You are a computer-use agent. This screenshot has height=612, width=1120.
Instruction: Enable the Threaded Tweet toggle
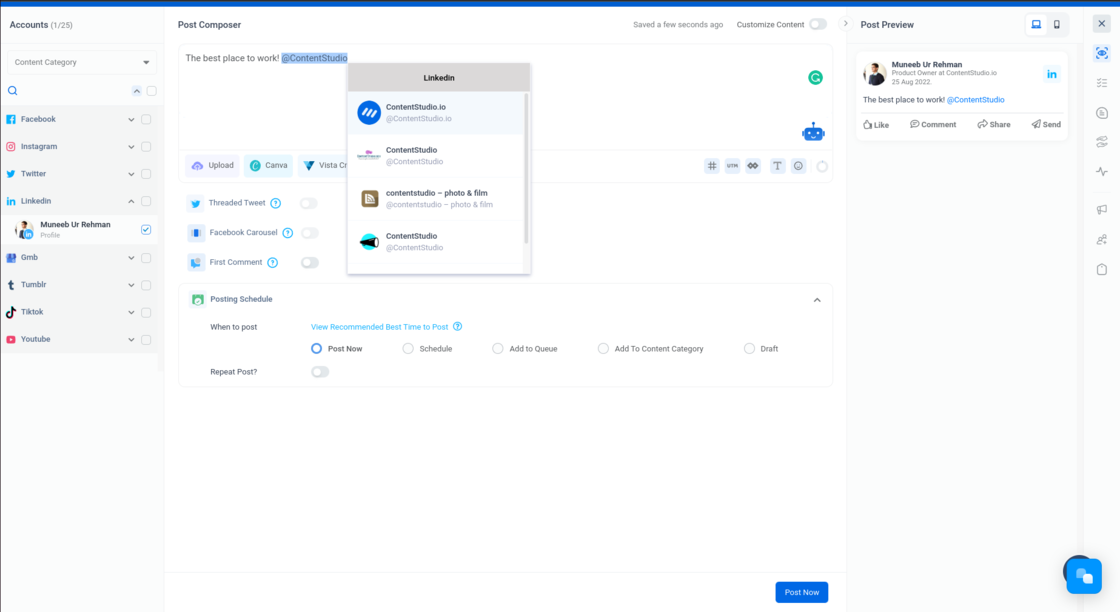309,203
